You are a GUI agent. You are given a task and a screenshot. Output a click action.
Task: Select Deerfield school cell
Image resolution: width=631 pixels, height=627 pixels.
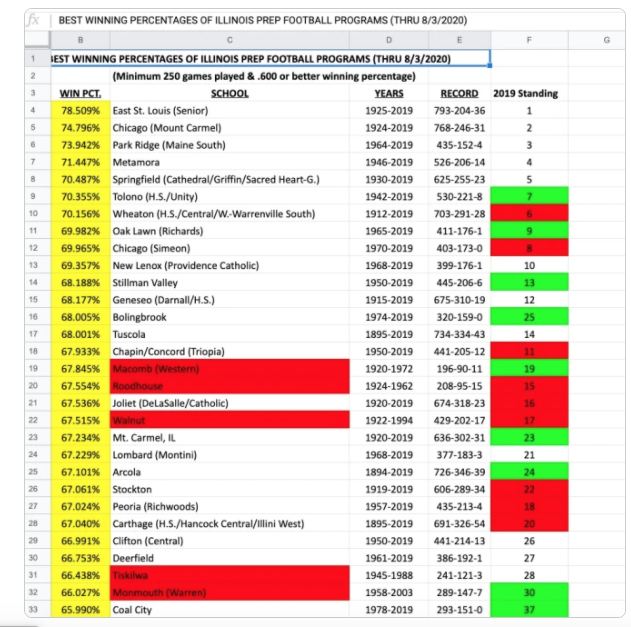pos(229,558)
